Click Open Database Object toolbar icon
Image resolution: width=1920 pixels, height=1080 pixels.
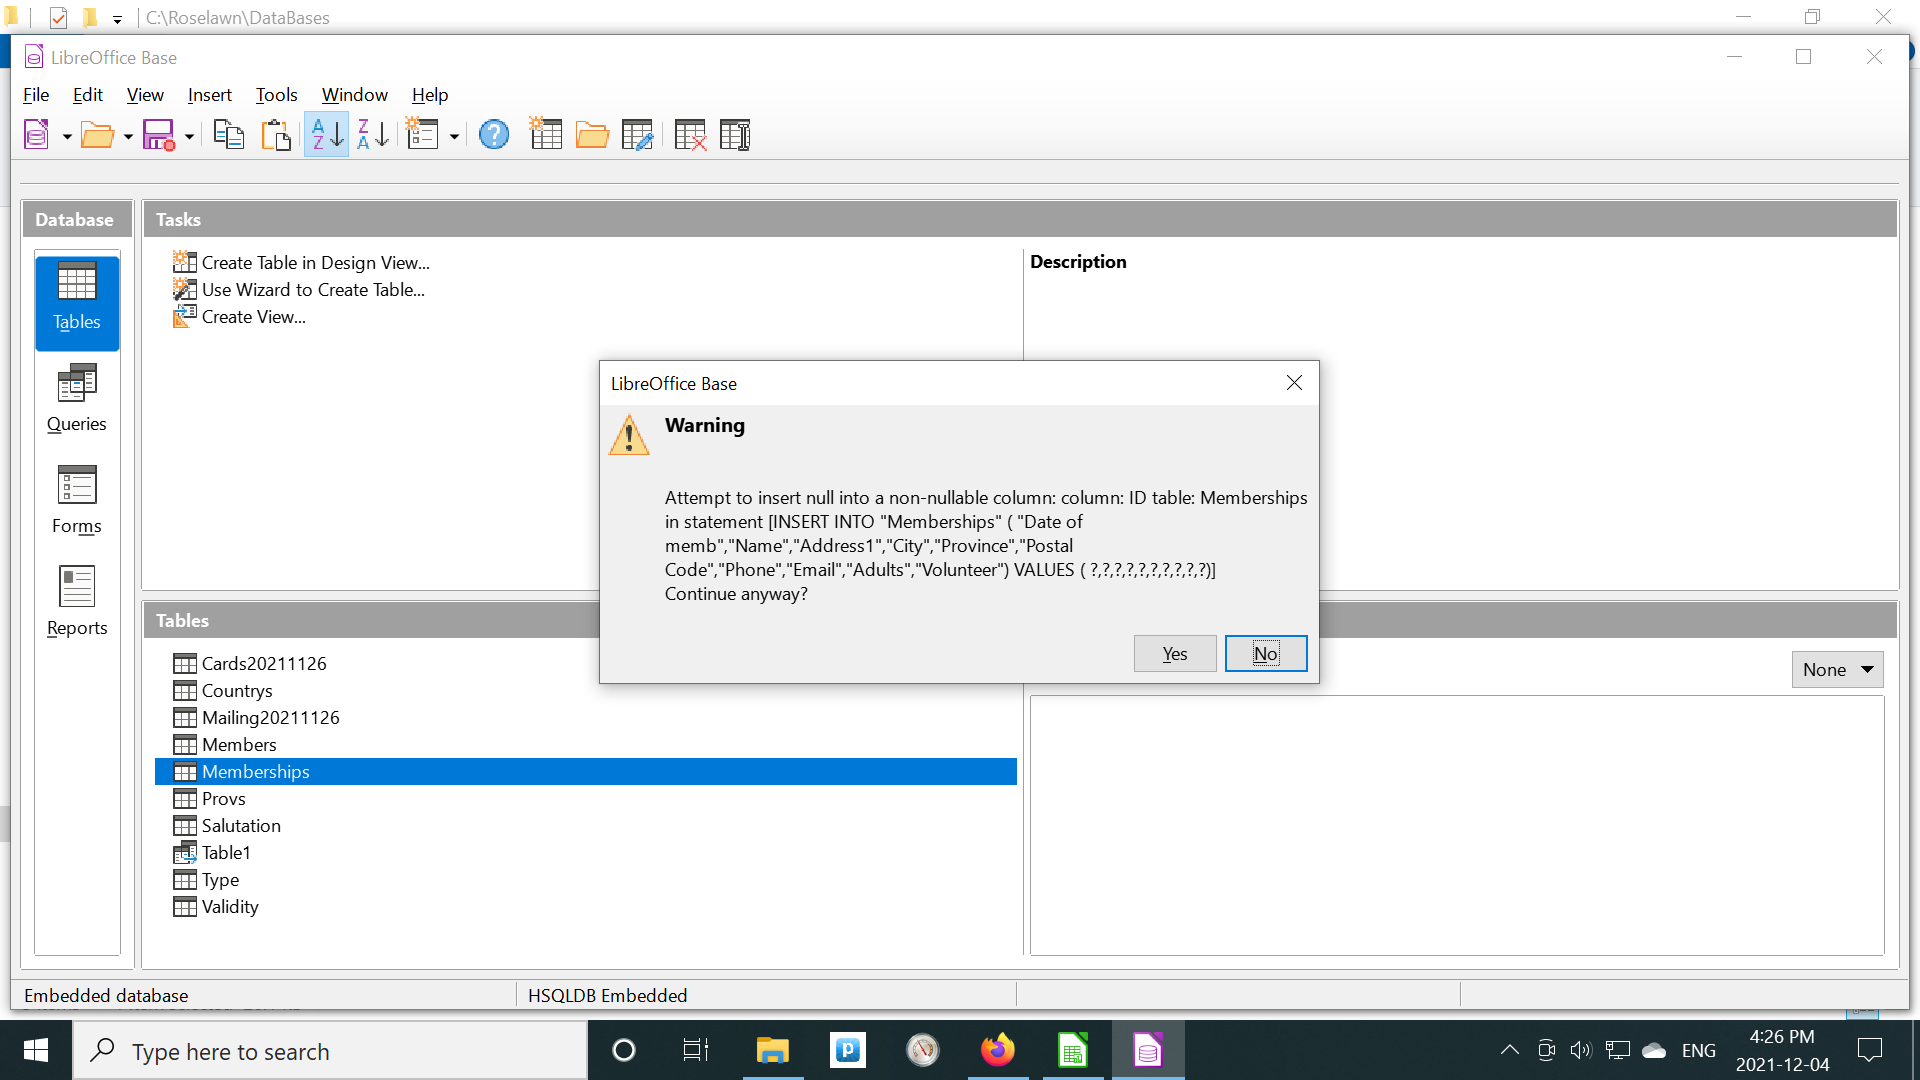click(x=592, y=135)
